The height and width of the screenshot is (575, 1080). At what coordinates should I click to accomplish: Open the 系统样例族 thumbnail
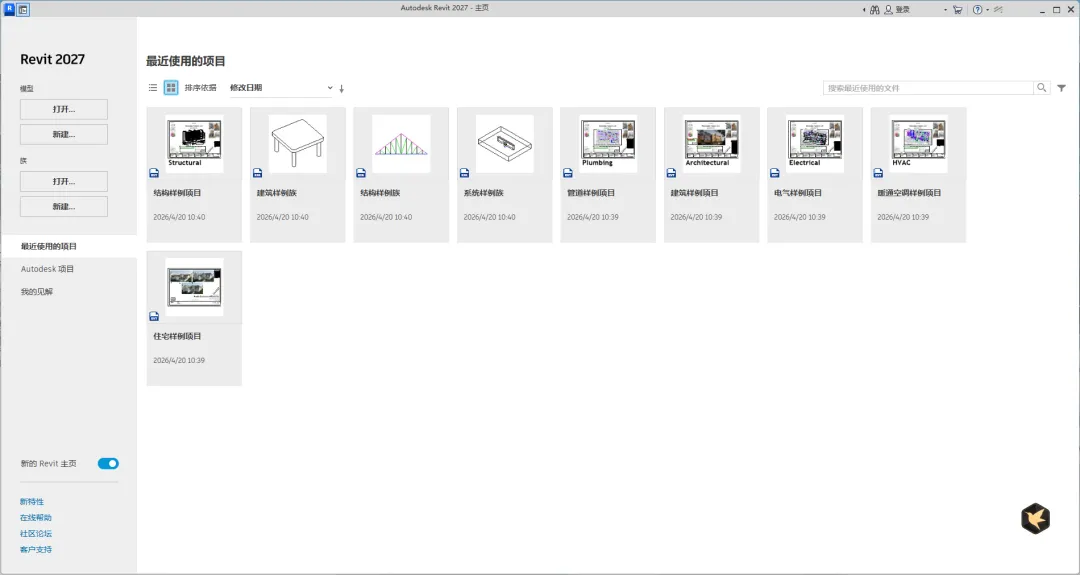point(504,143)
